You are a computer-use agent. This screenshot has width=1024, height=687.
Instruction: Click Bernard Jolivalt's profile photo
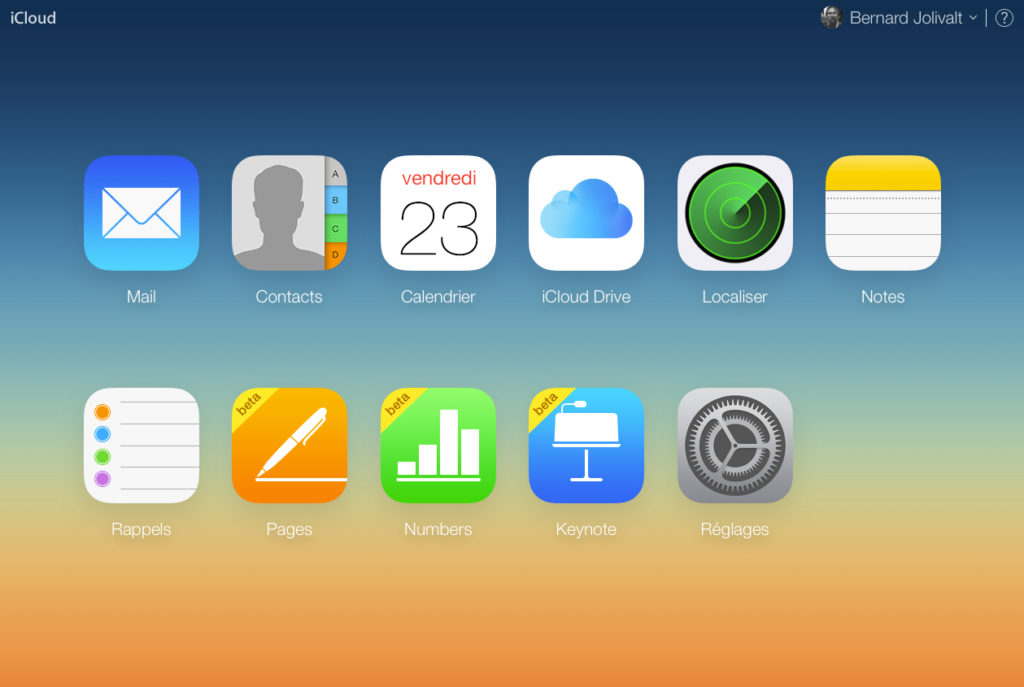point(831,17)
